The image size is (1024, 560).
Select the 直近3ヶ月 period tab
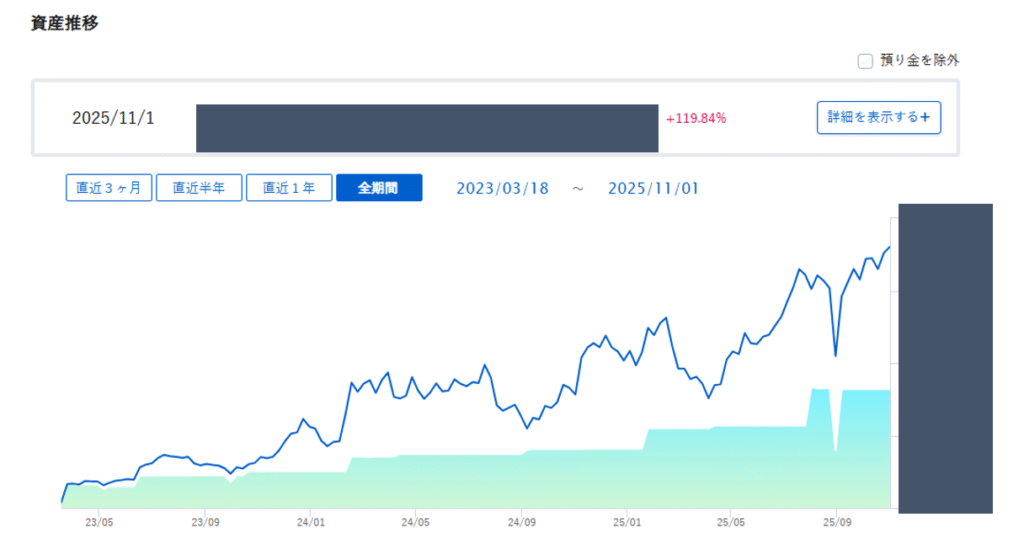pyautogui.click(x=109, y=188)
